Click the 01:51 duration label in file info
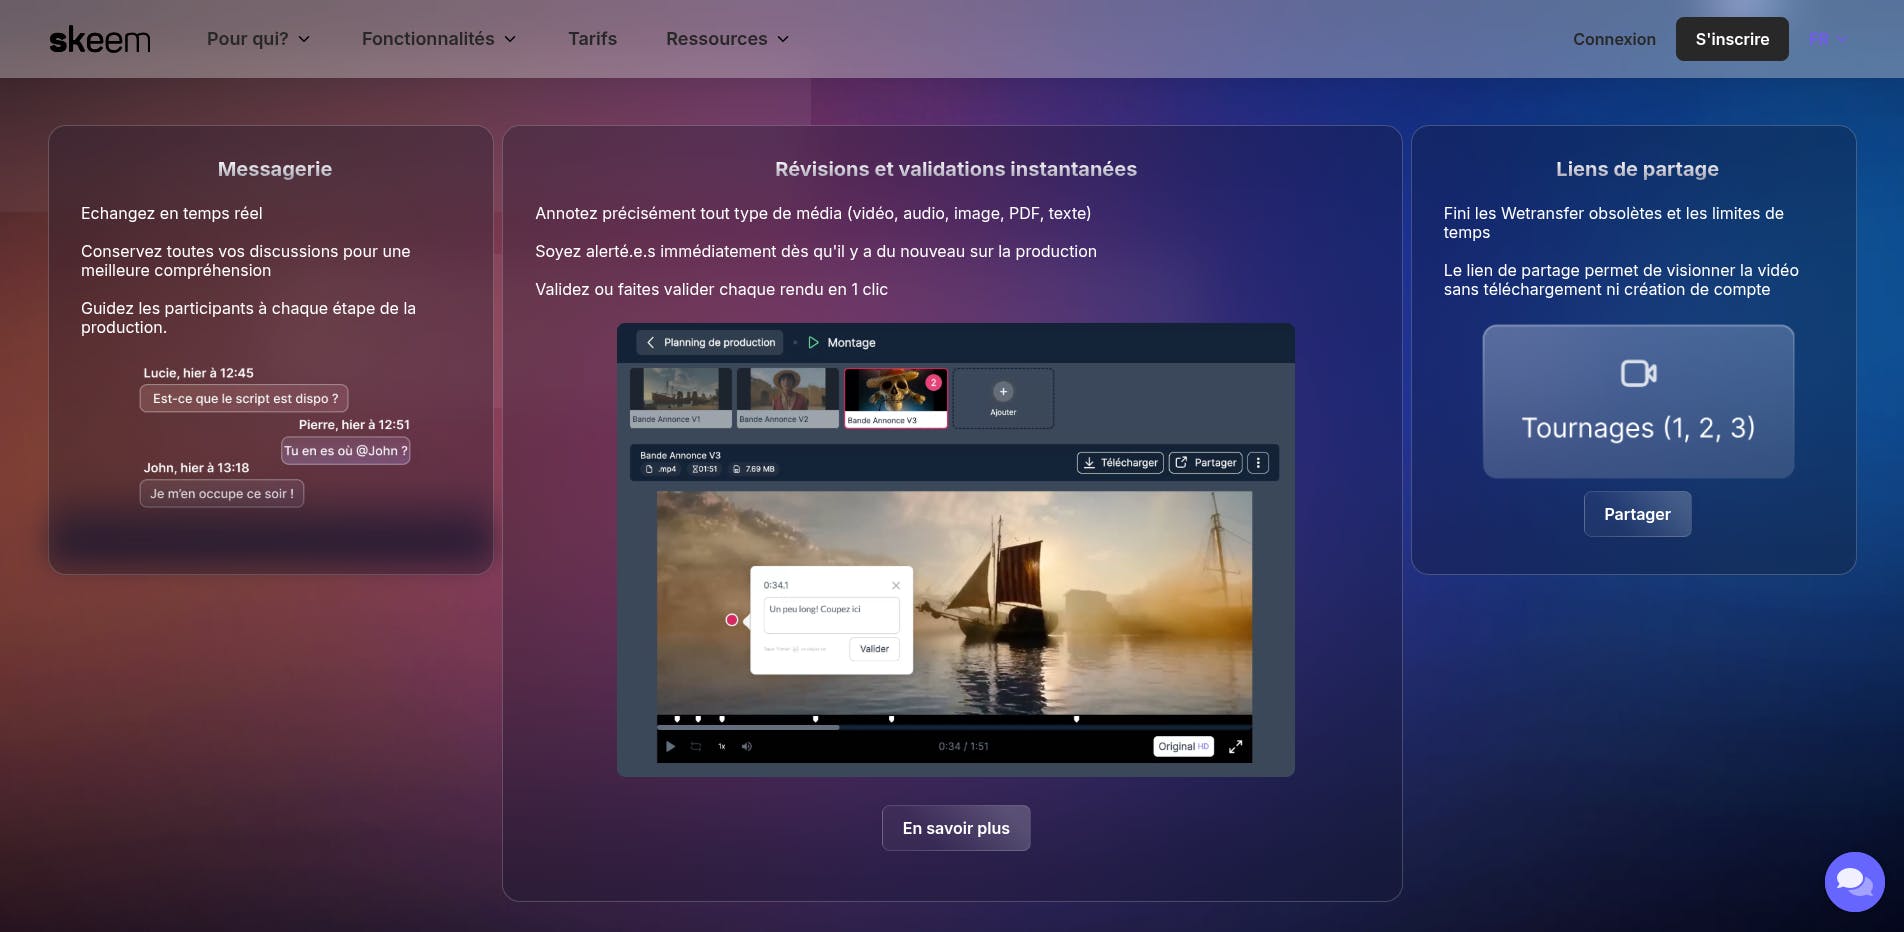The image size is (1904, 932). (x=705, y=469)
